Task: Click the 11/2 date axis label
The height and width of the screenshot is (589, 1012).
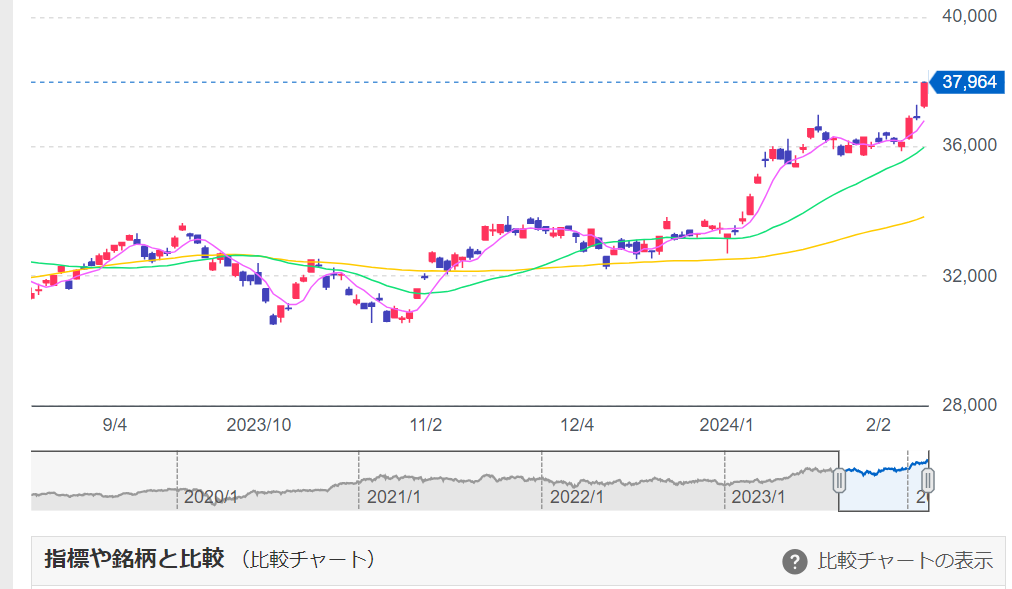Action: point(426,425)
